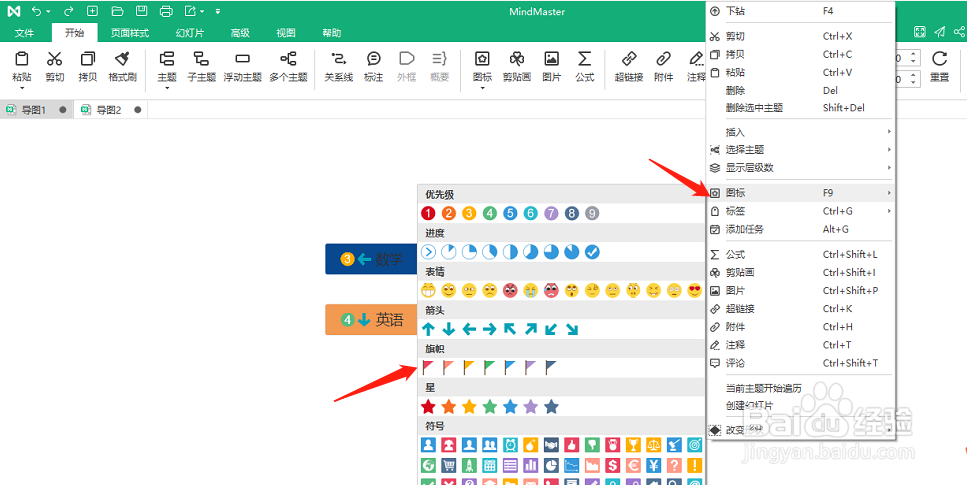The width and height of the screenshot is (967, 485).
Task: Select Comment (评论) in context menu
Action: coord(800,363)
